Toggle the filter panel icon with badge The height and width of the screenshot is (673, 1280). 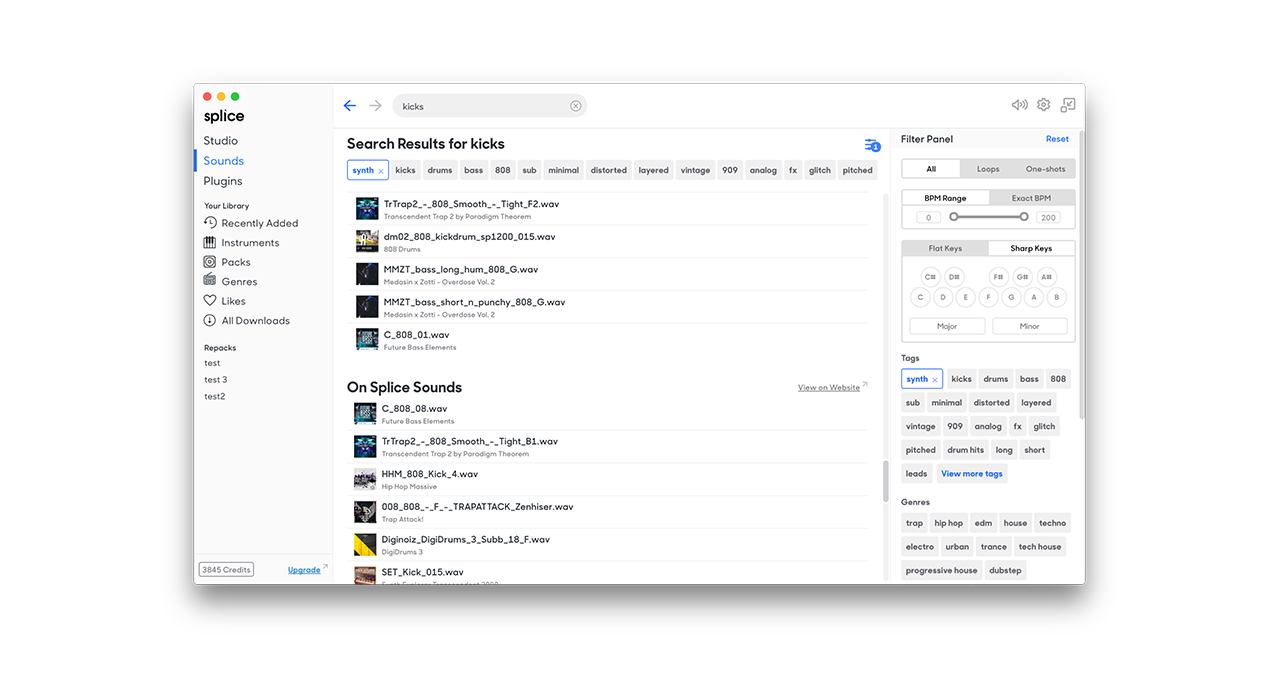tap(872, 145)
